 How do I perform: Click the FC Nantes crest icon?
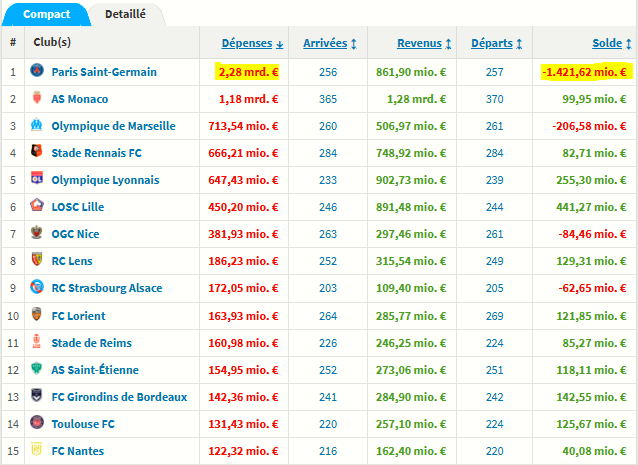37,449
